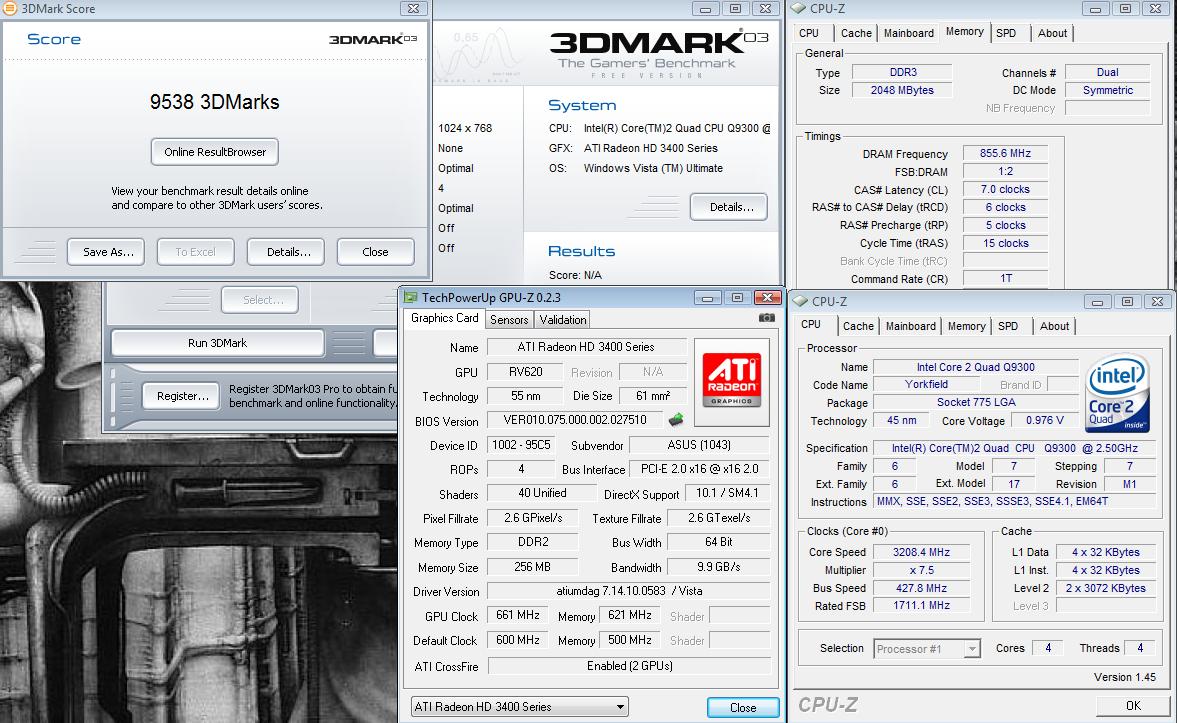Click the Register button in 3DMark03
The image size is (1177, 723).
[182, 396]
